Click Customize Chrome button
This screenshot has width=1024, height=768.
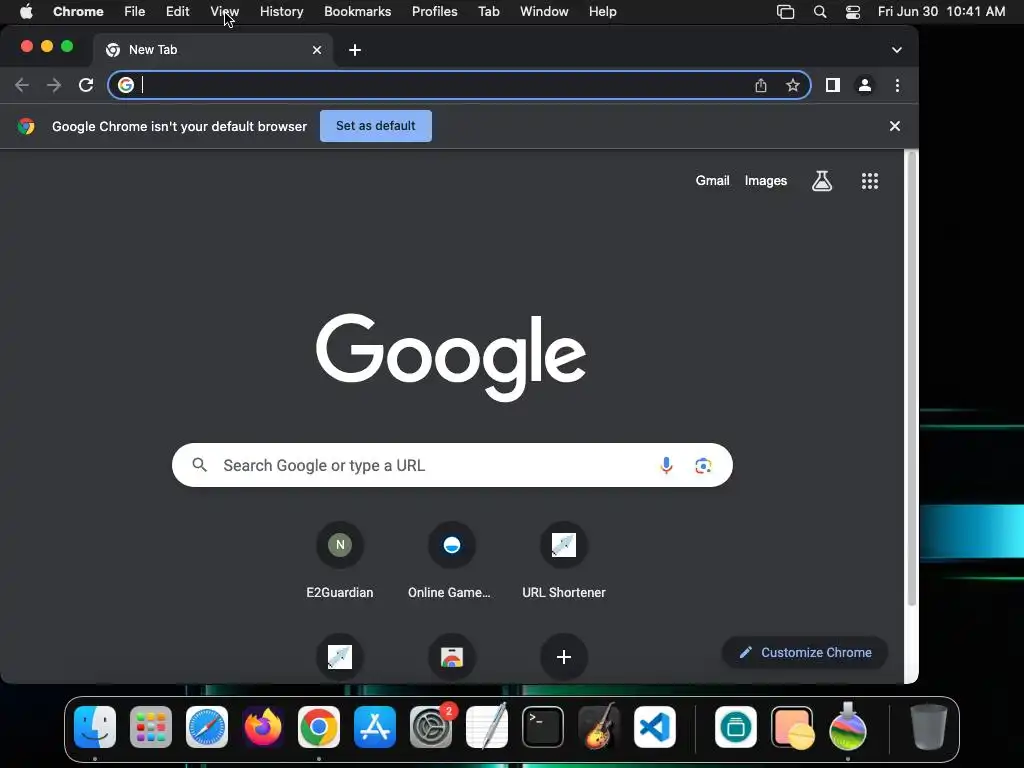point(805,652)
